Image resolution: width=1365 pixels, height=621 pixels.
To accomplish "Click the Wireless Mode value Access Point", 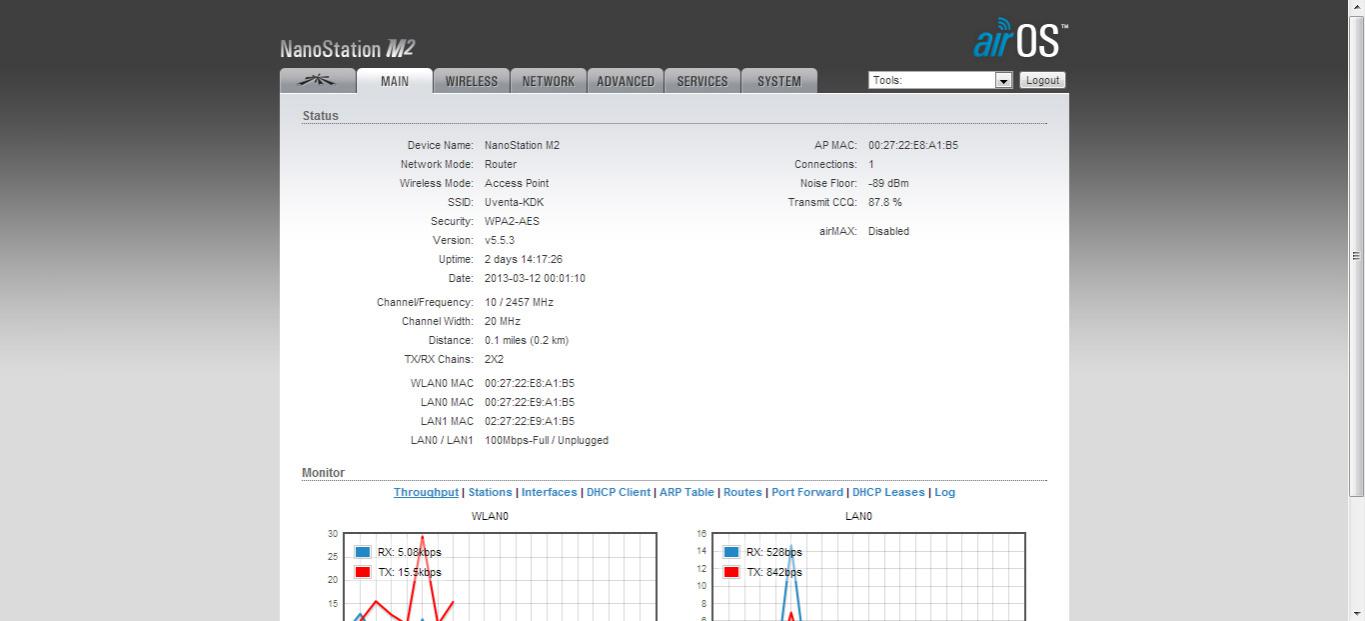I will pyautogui.click(x=517, y=183).
